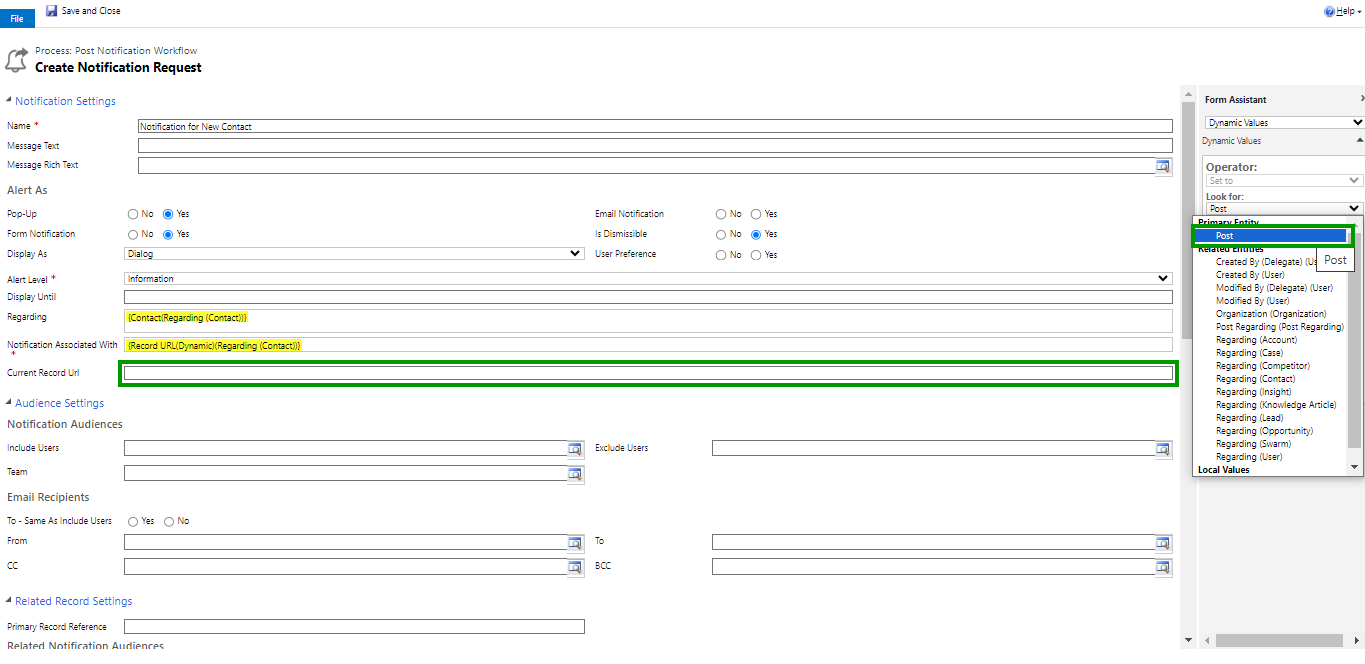Click the Save and Close disk icon
Screen dimensions: 1365x664
(x=51, y=11)
